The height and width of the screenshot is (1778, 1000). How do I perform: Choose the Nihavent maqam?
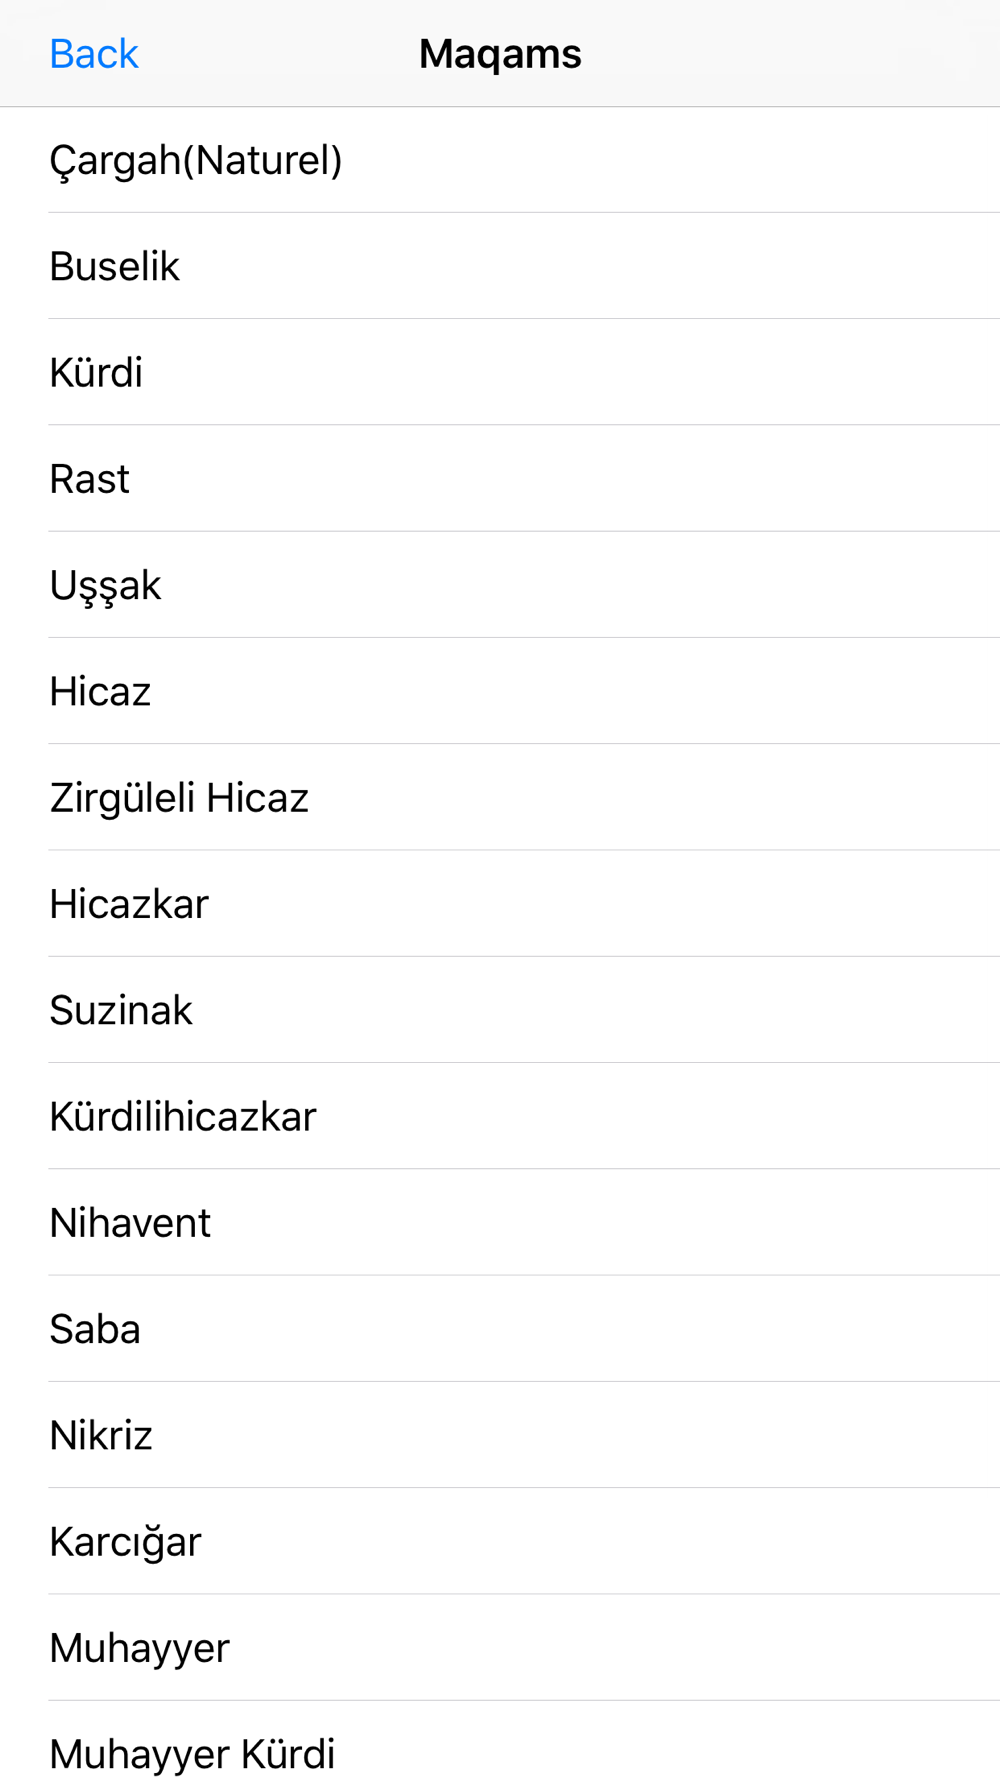point(500,1222)
